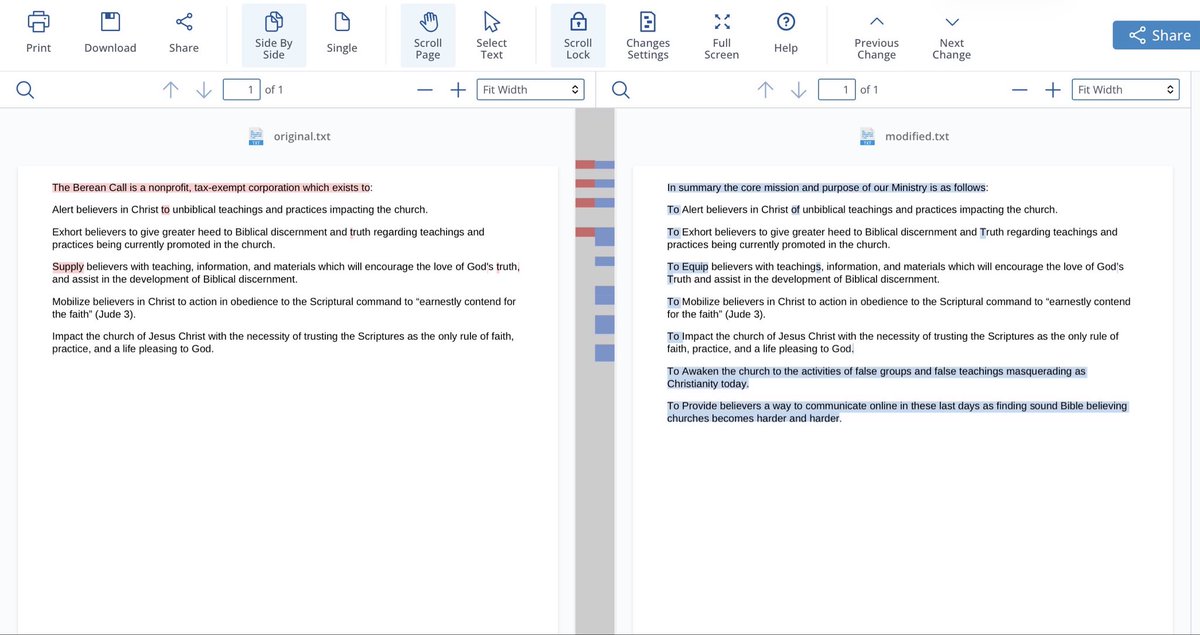Click highlighted word 'Supply' in original text
Image resolution: width=1200 pixels, height=635 pixels.
[68, 267]
